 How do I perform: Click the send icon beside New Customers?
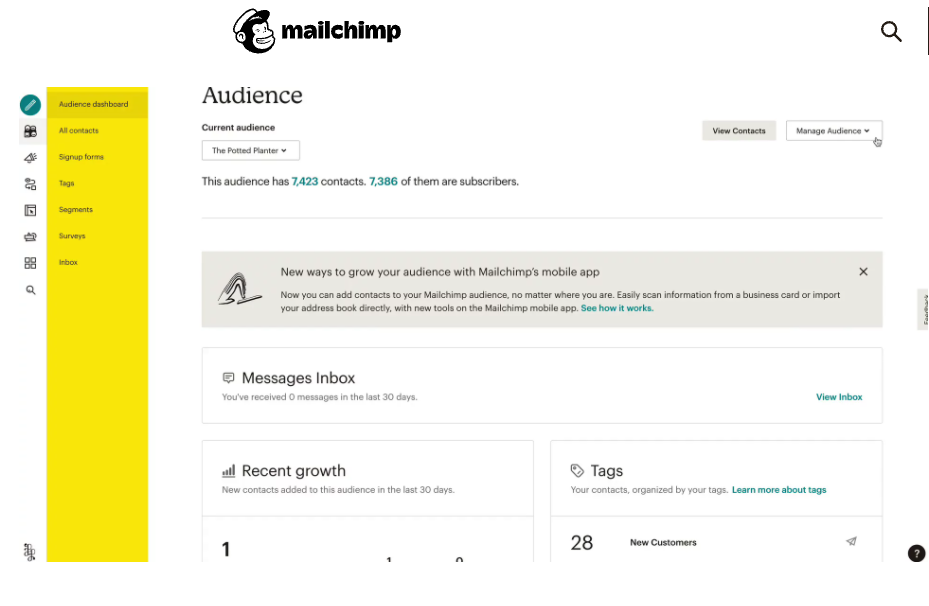[851, 541]
